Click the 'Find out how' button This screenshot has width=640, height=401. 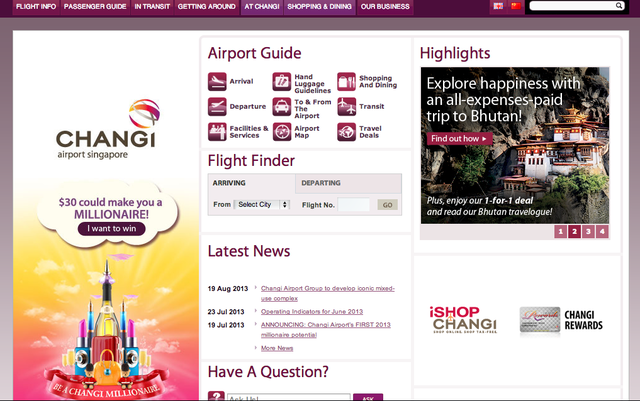[x=459, y=138]
